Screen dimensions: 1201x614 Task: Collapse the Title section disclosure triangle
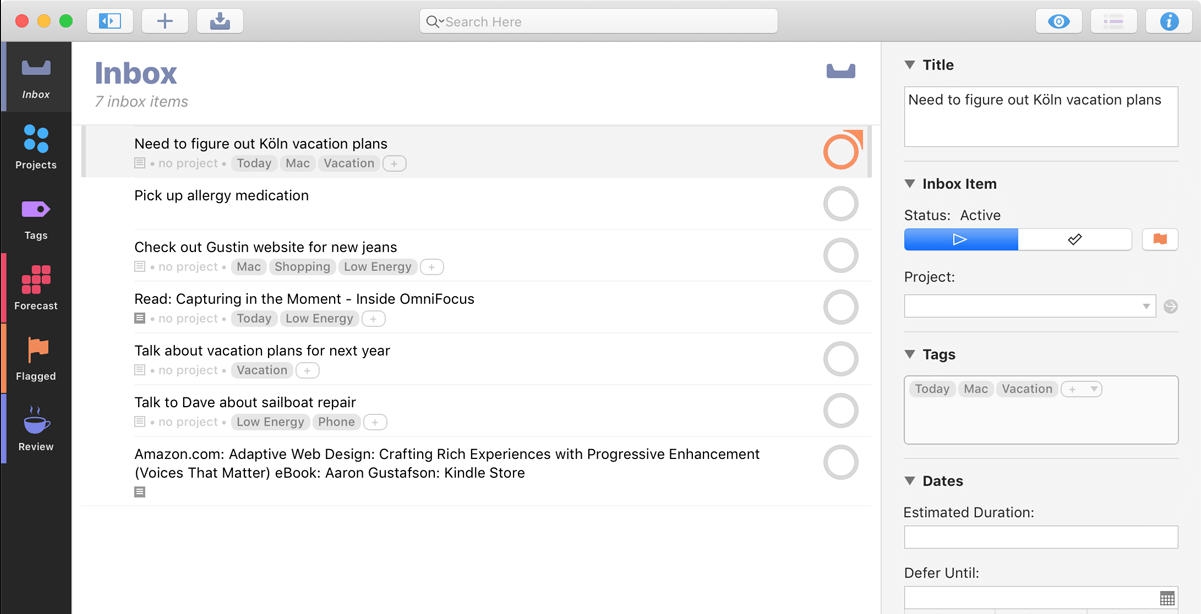coord(910,64)
